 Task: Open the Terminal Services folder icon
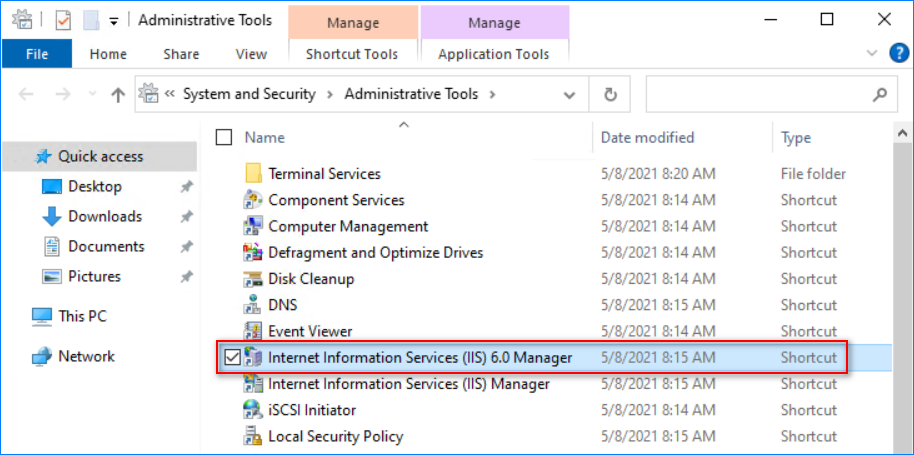pyautogui.click(x=253, y=174)
